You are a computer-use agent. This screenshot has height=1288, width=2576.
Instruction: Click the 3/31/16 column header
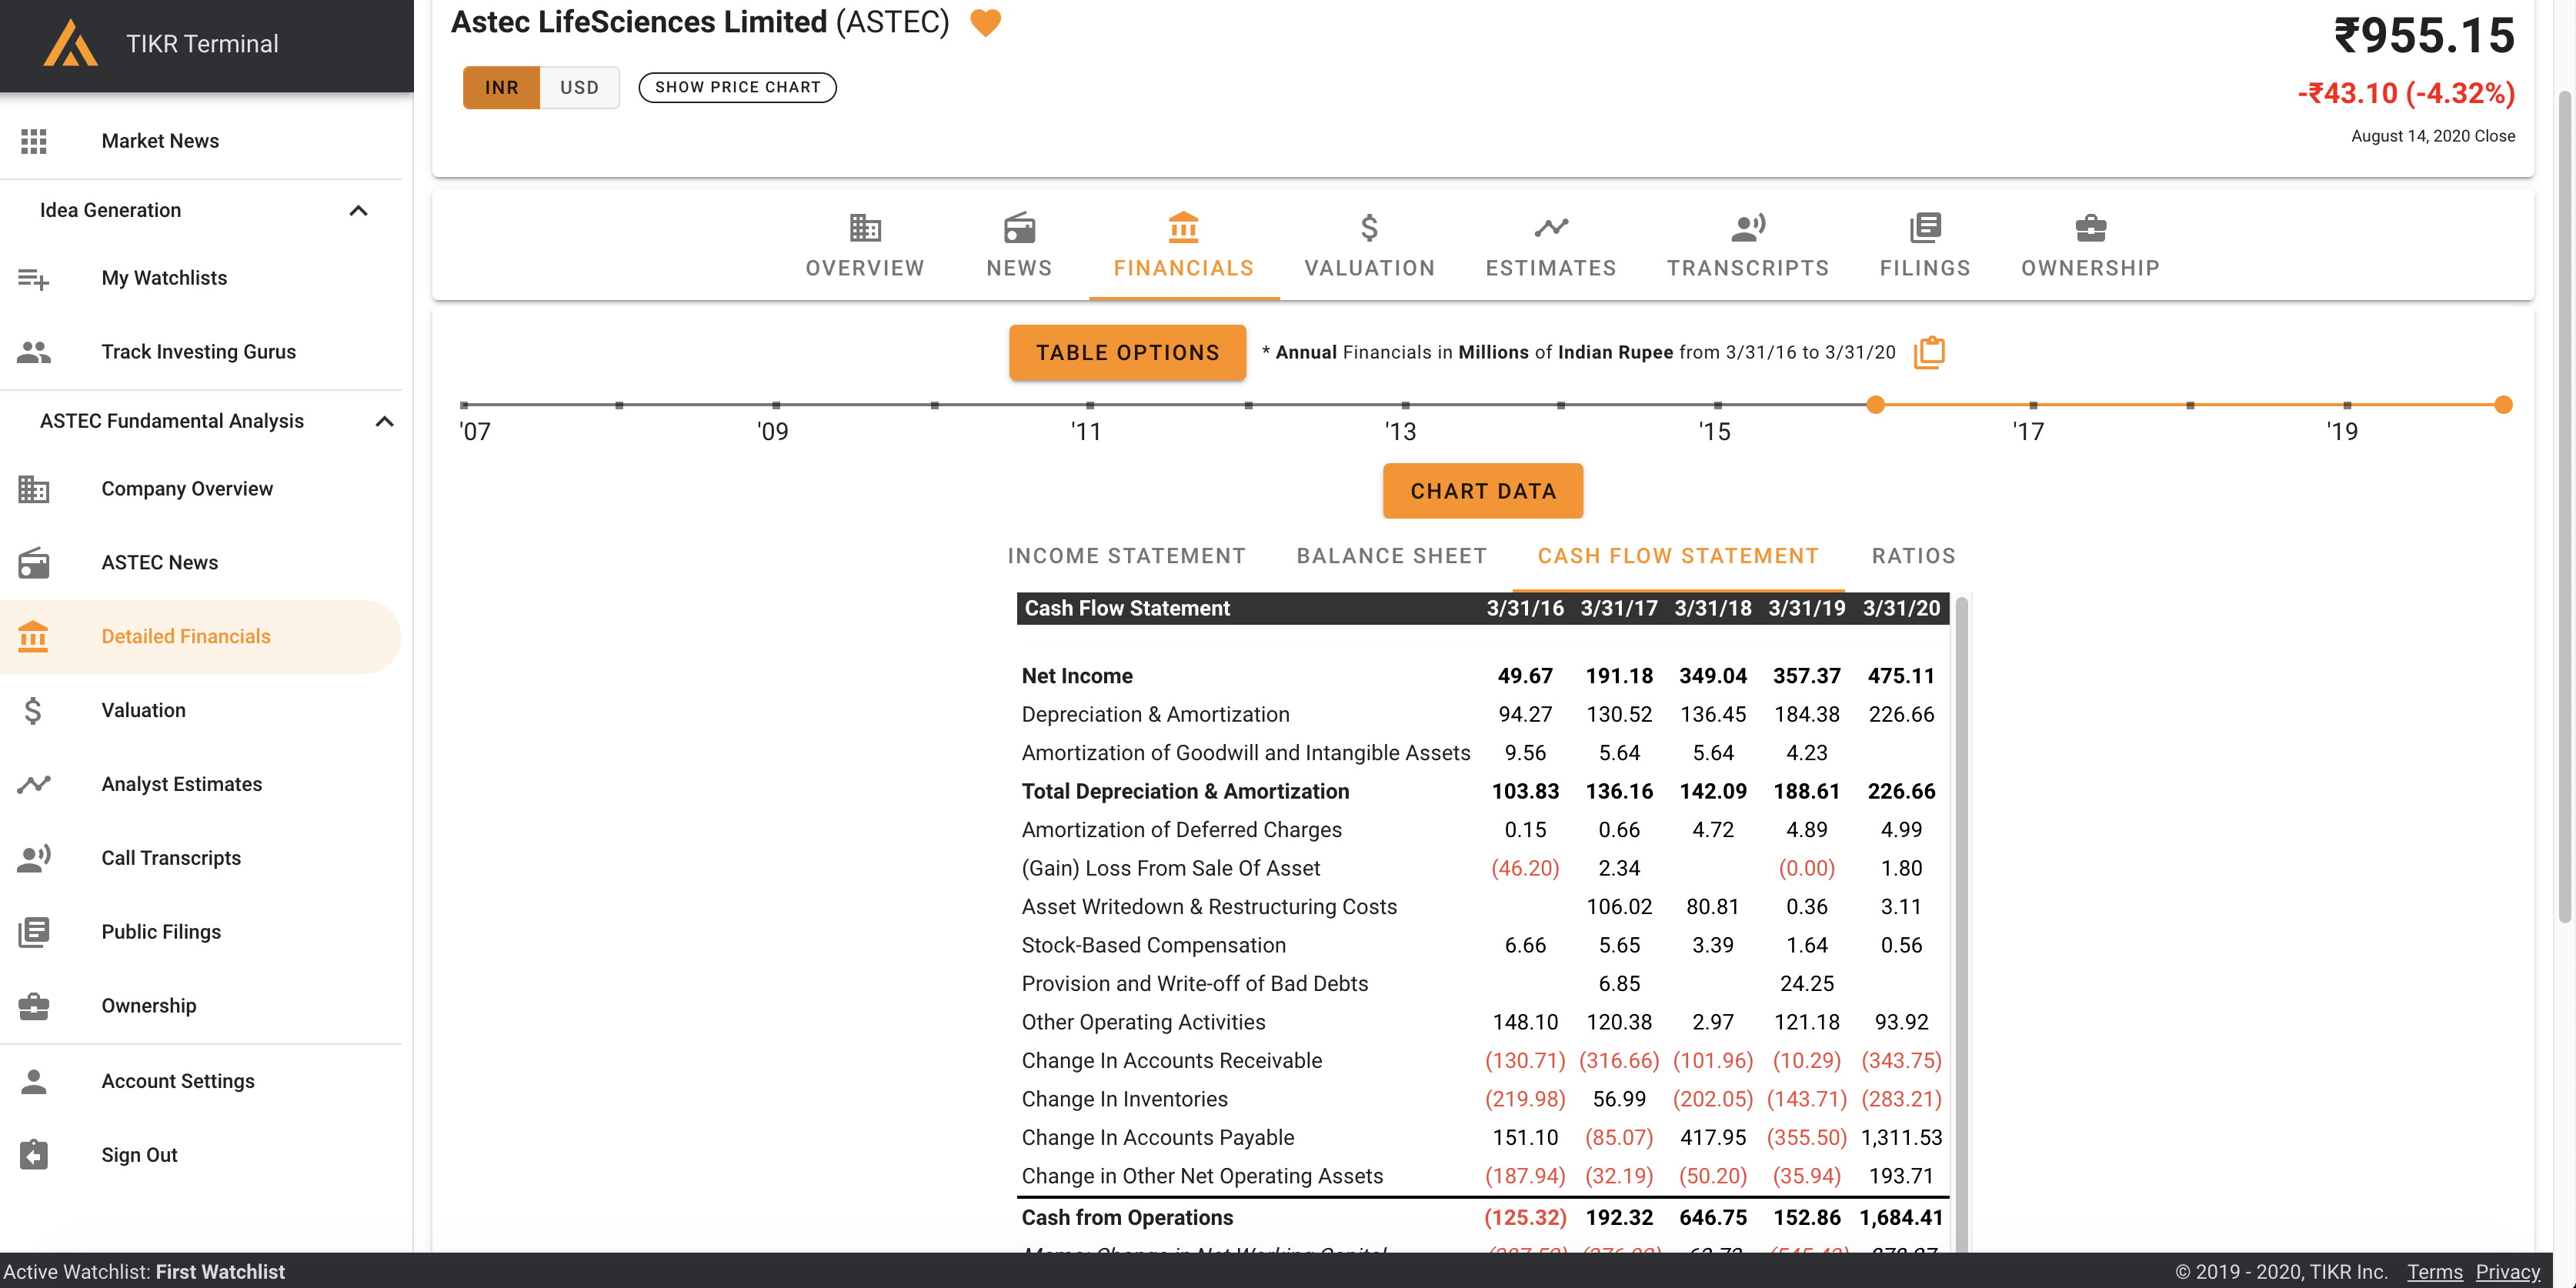(1525, 608)
